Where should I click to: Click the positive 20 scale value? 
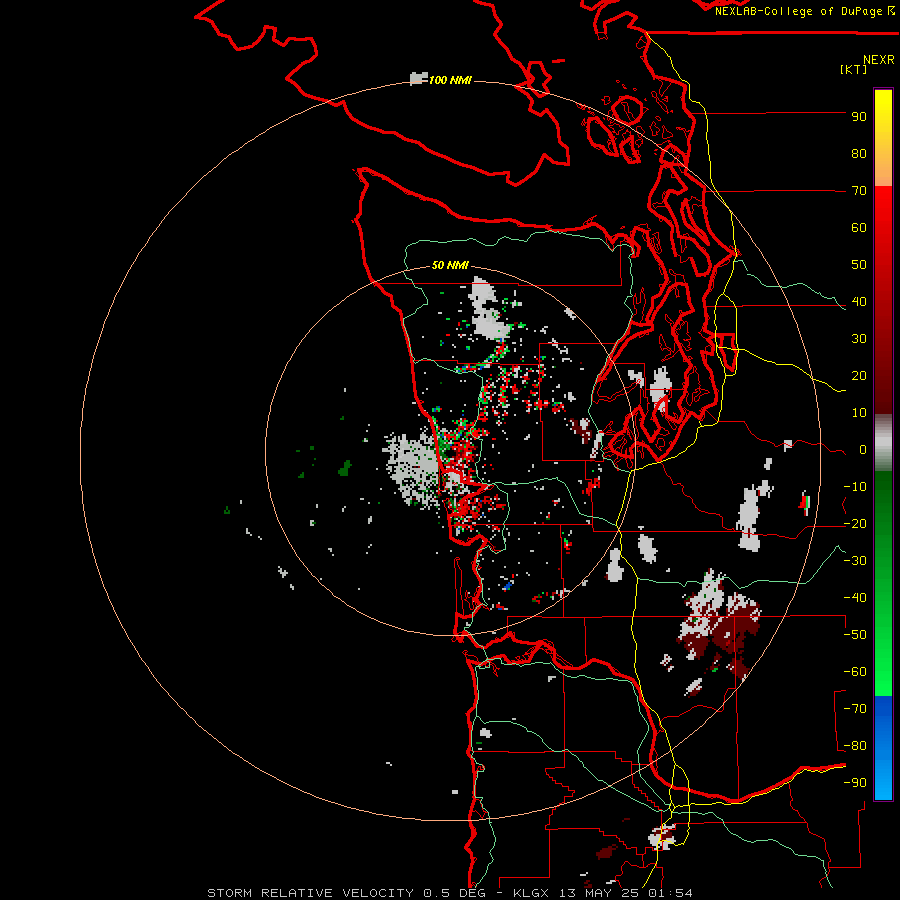(859, 376)
